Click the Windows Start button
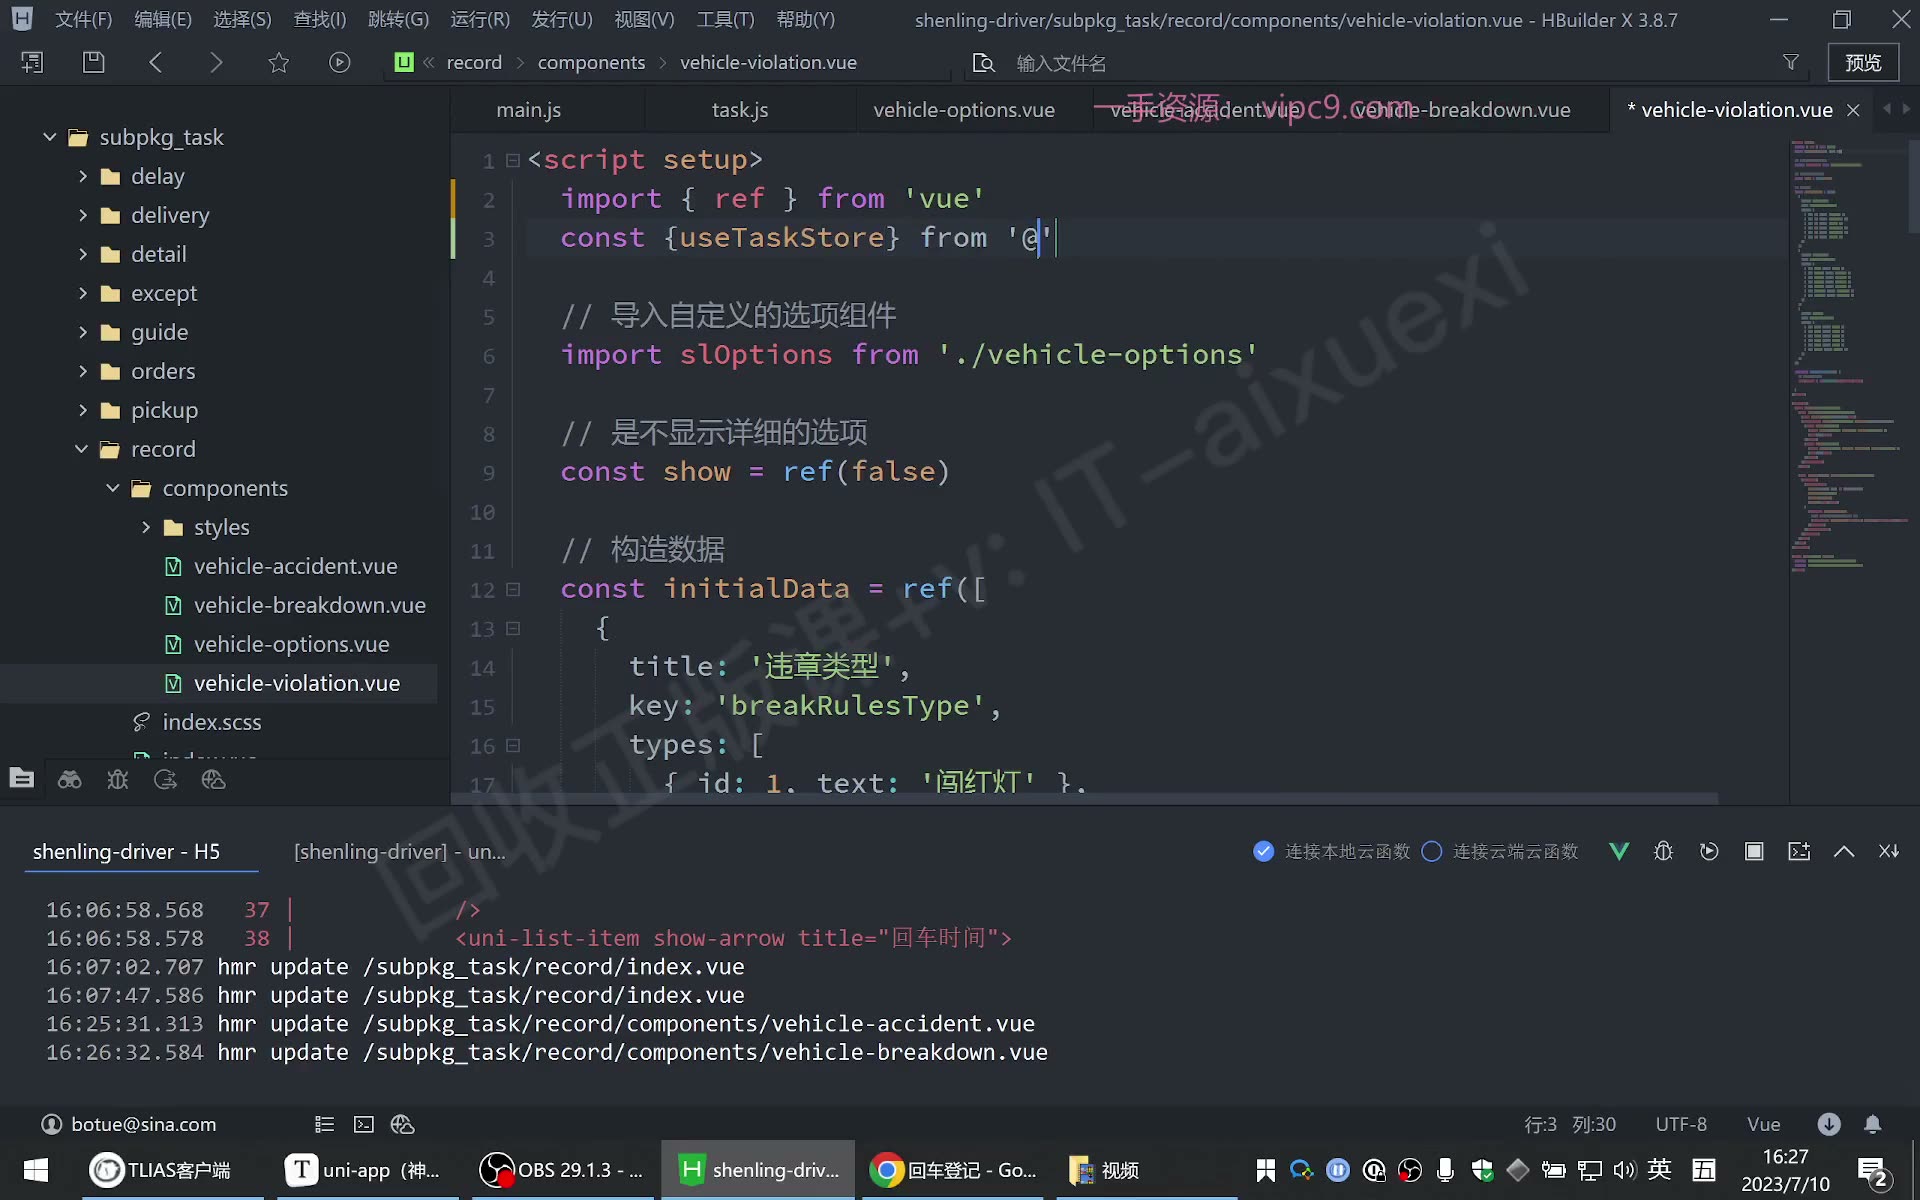 pyautogui.click(x=36, y=1170)
